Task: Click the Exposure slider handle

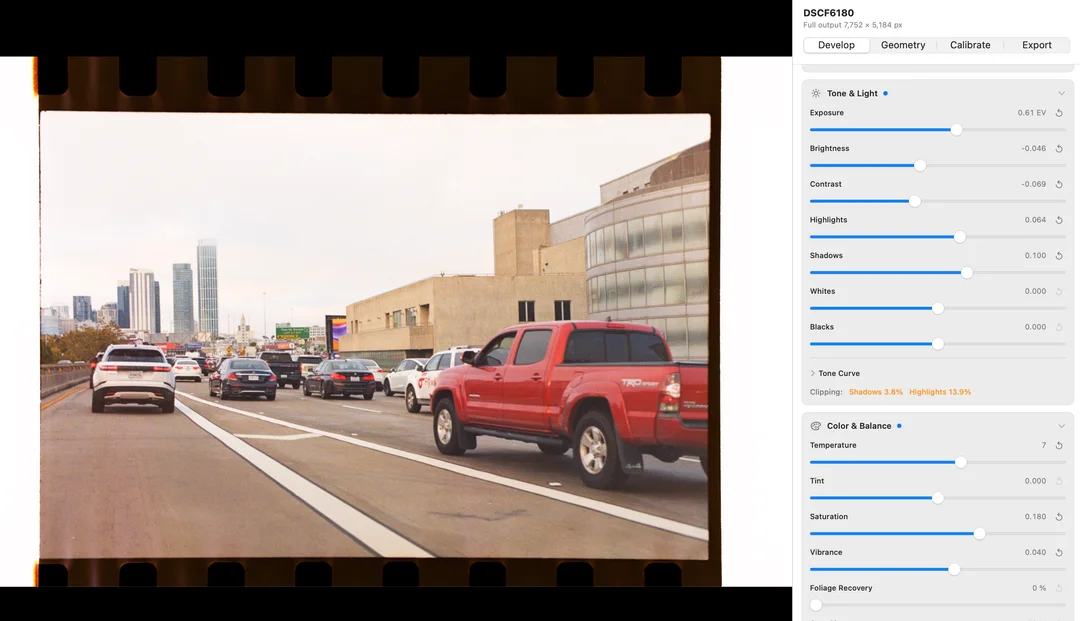Action: click(x=956, y=130)
